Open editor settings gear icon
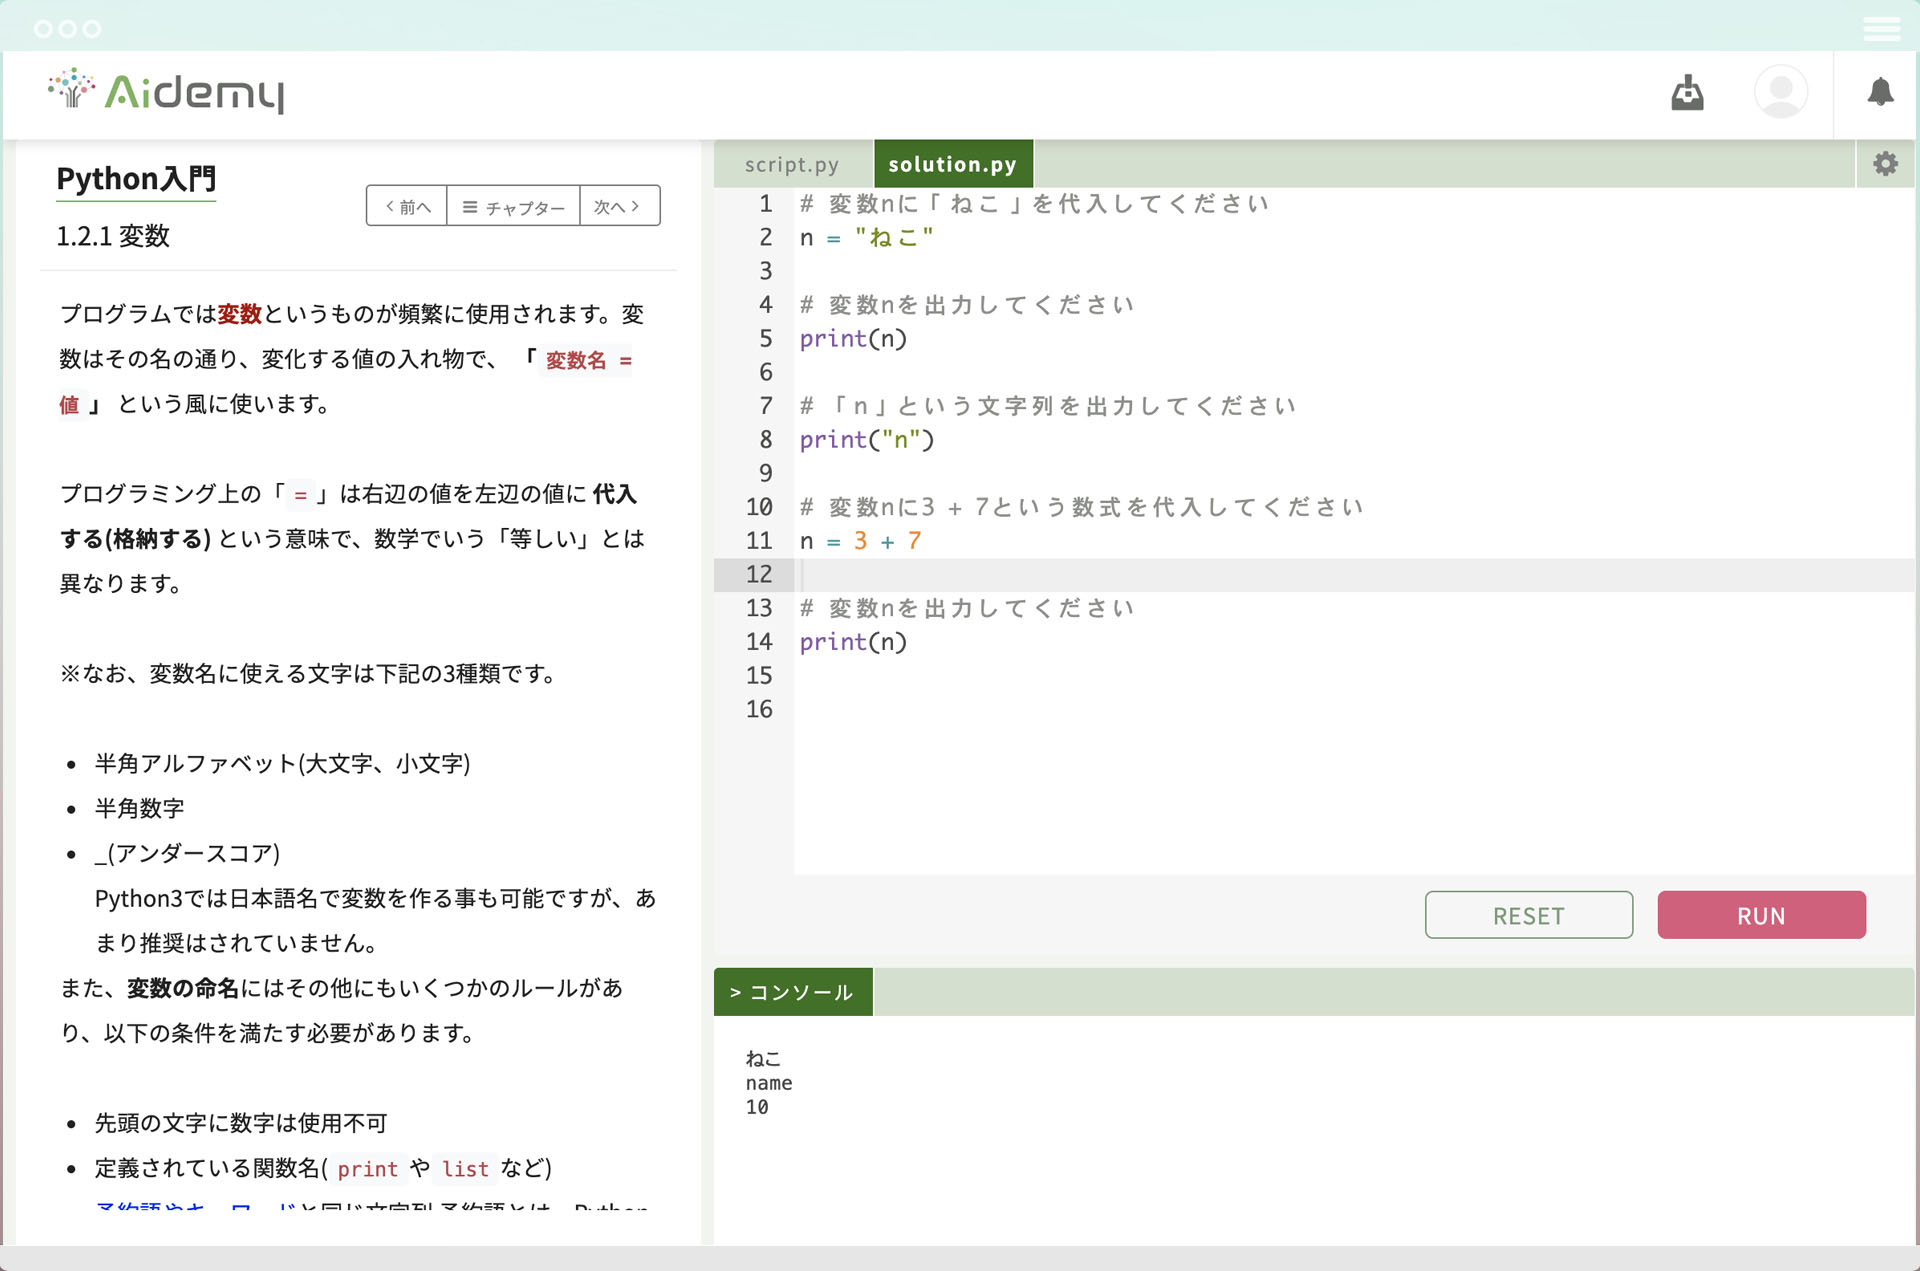Image resolution: width=1920 pixels, height=1271 pixels. [1885, 164]
